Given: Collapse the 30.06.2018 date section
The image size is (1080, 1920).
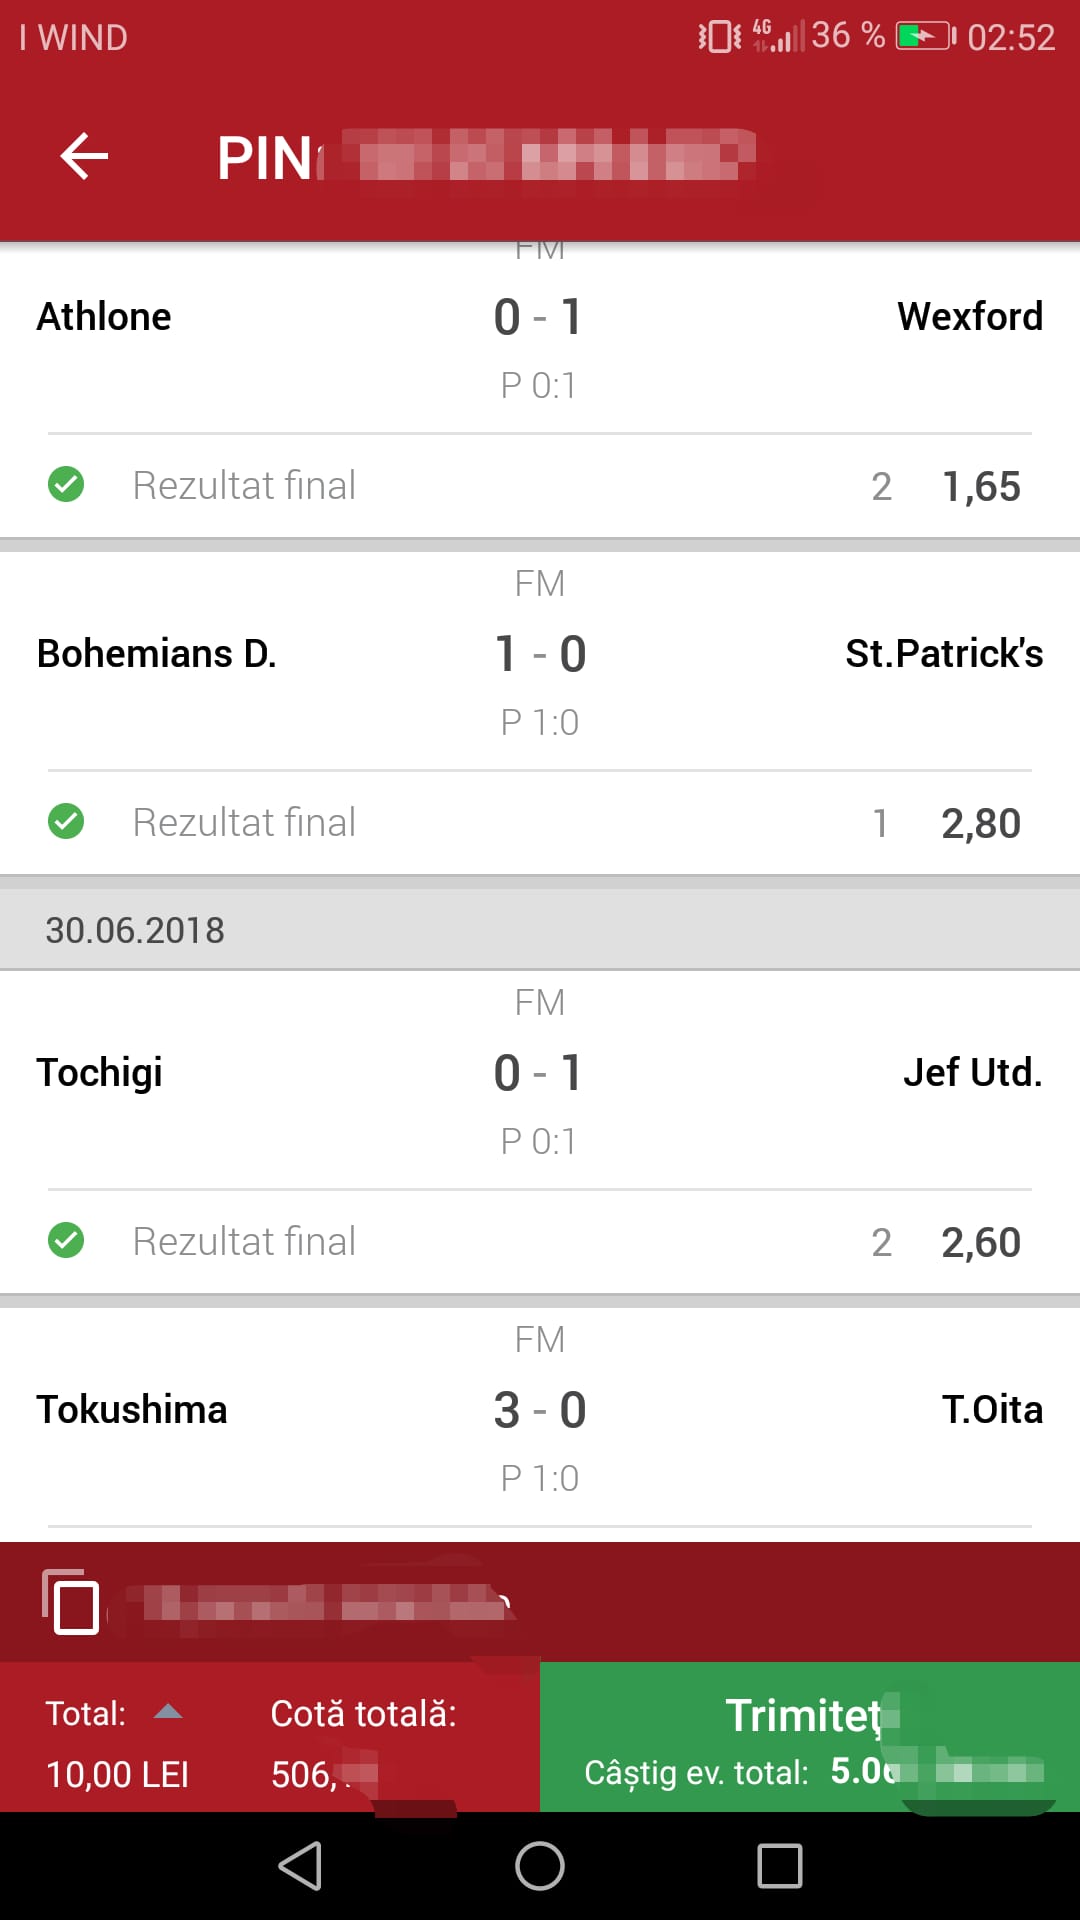Looking at the screenshot, I should coord(540,930).
